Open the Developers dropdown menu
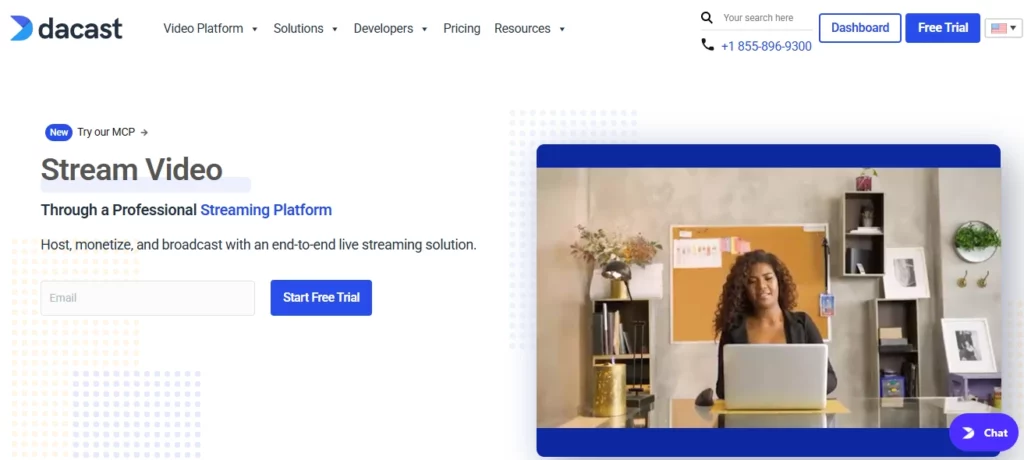Viewport: 1024px width, 460px height. click(x=390, y=29)
